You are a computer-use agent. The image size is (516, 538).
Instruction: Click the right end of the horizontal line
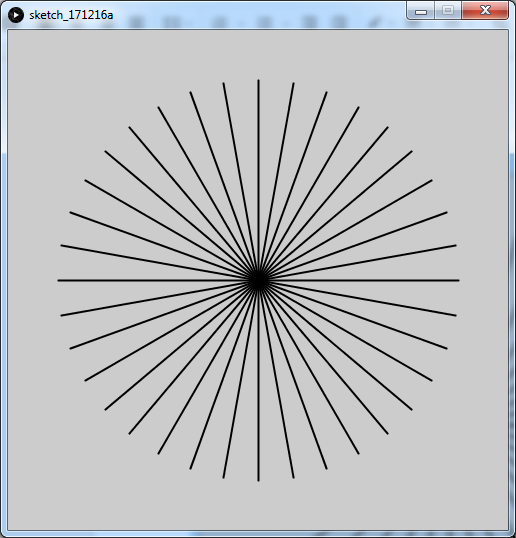tap(458, 281)
